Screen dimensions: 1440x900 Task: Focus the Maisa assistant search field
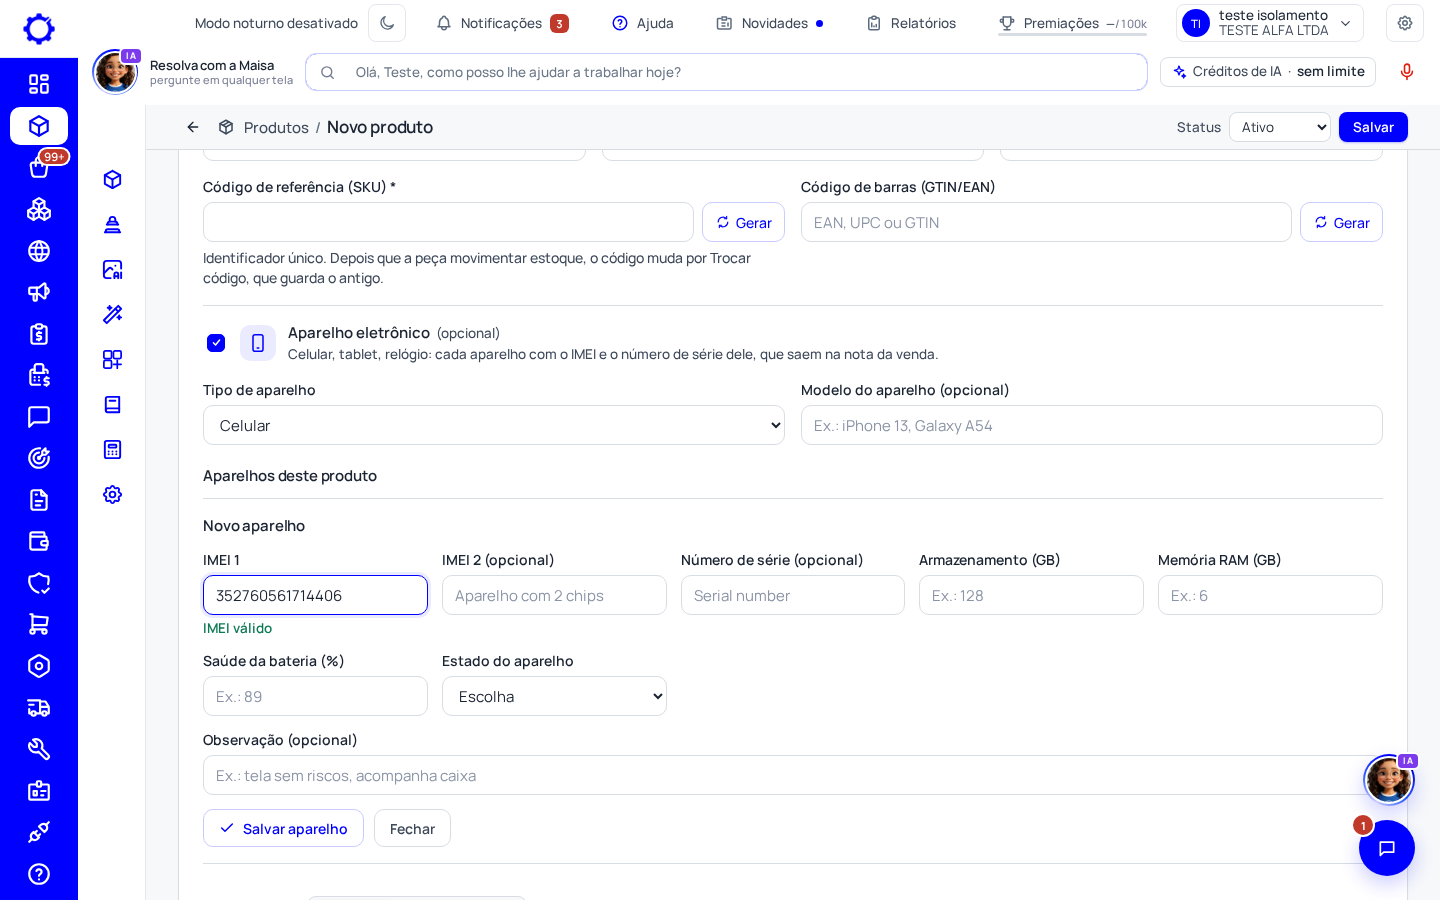[726, 72]
